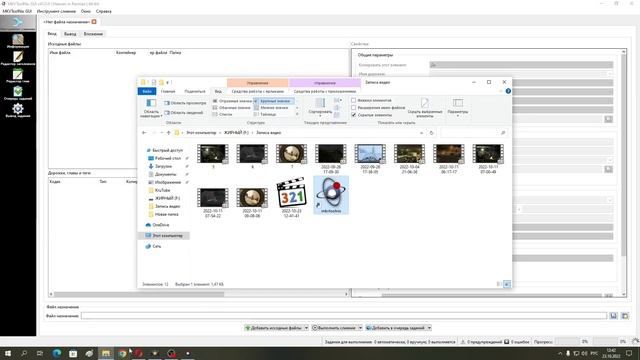This screenshot has height=360, width=640.
Task: Expand the layout gallery arrow in ribbon
Action: 297,114
